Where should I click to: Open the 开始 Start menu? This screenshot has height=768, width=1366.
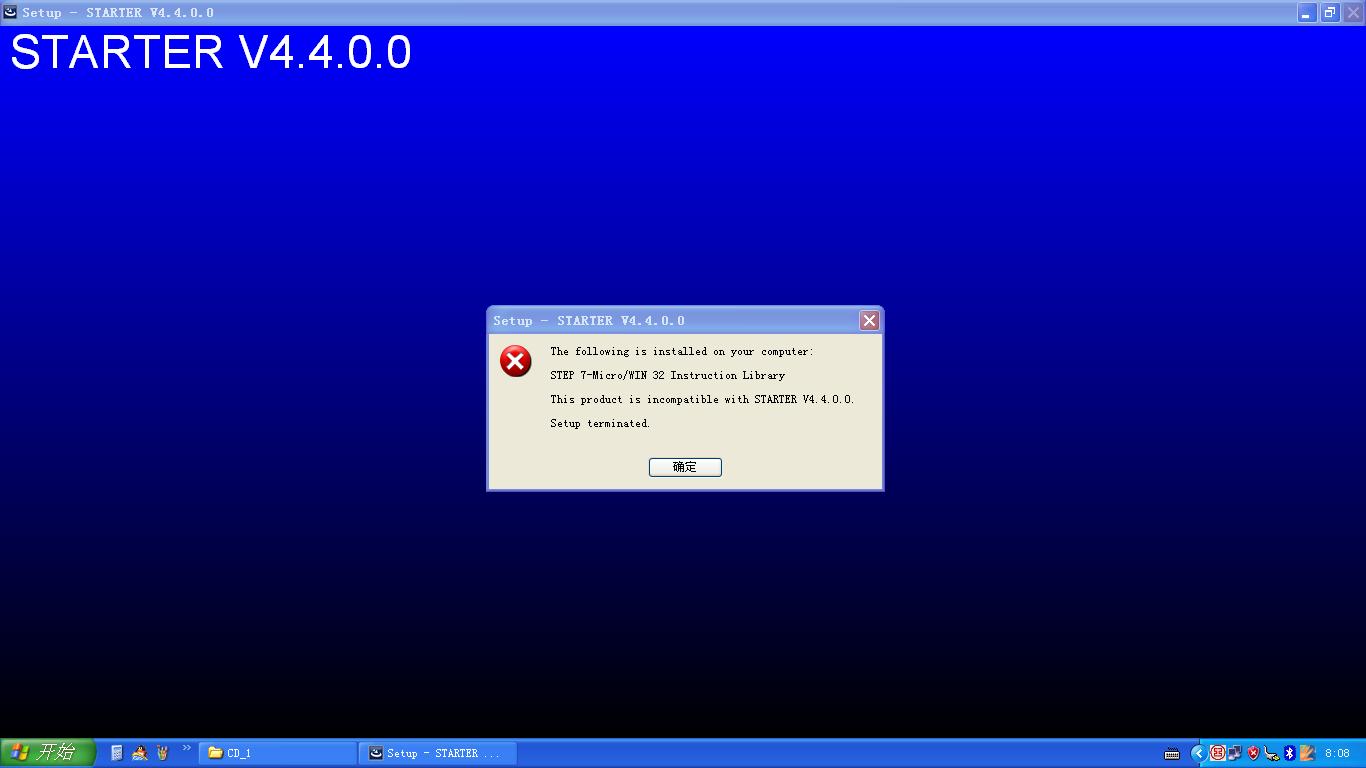(48, 753)
